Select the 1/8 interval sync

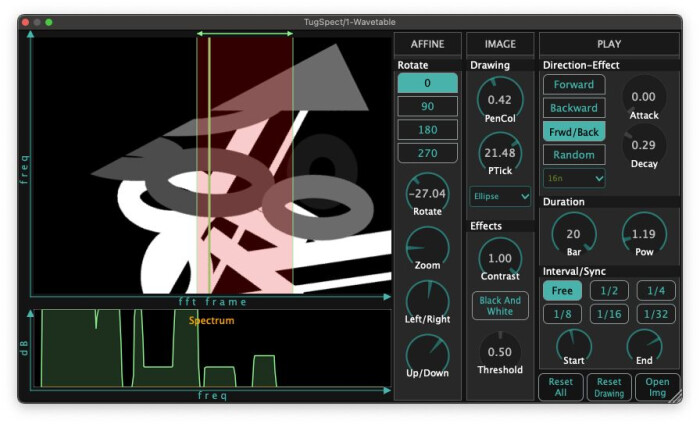point(562,314)
